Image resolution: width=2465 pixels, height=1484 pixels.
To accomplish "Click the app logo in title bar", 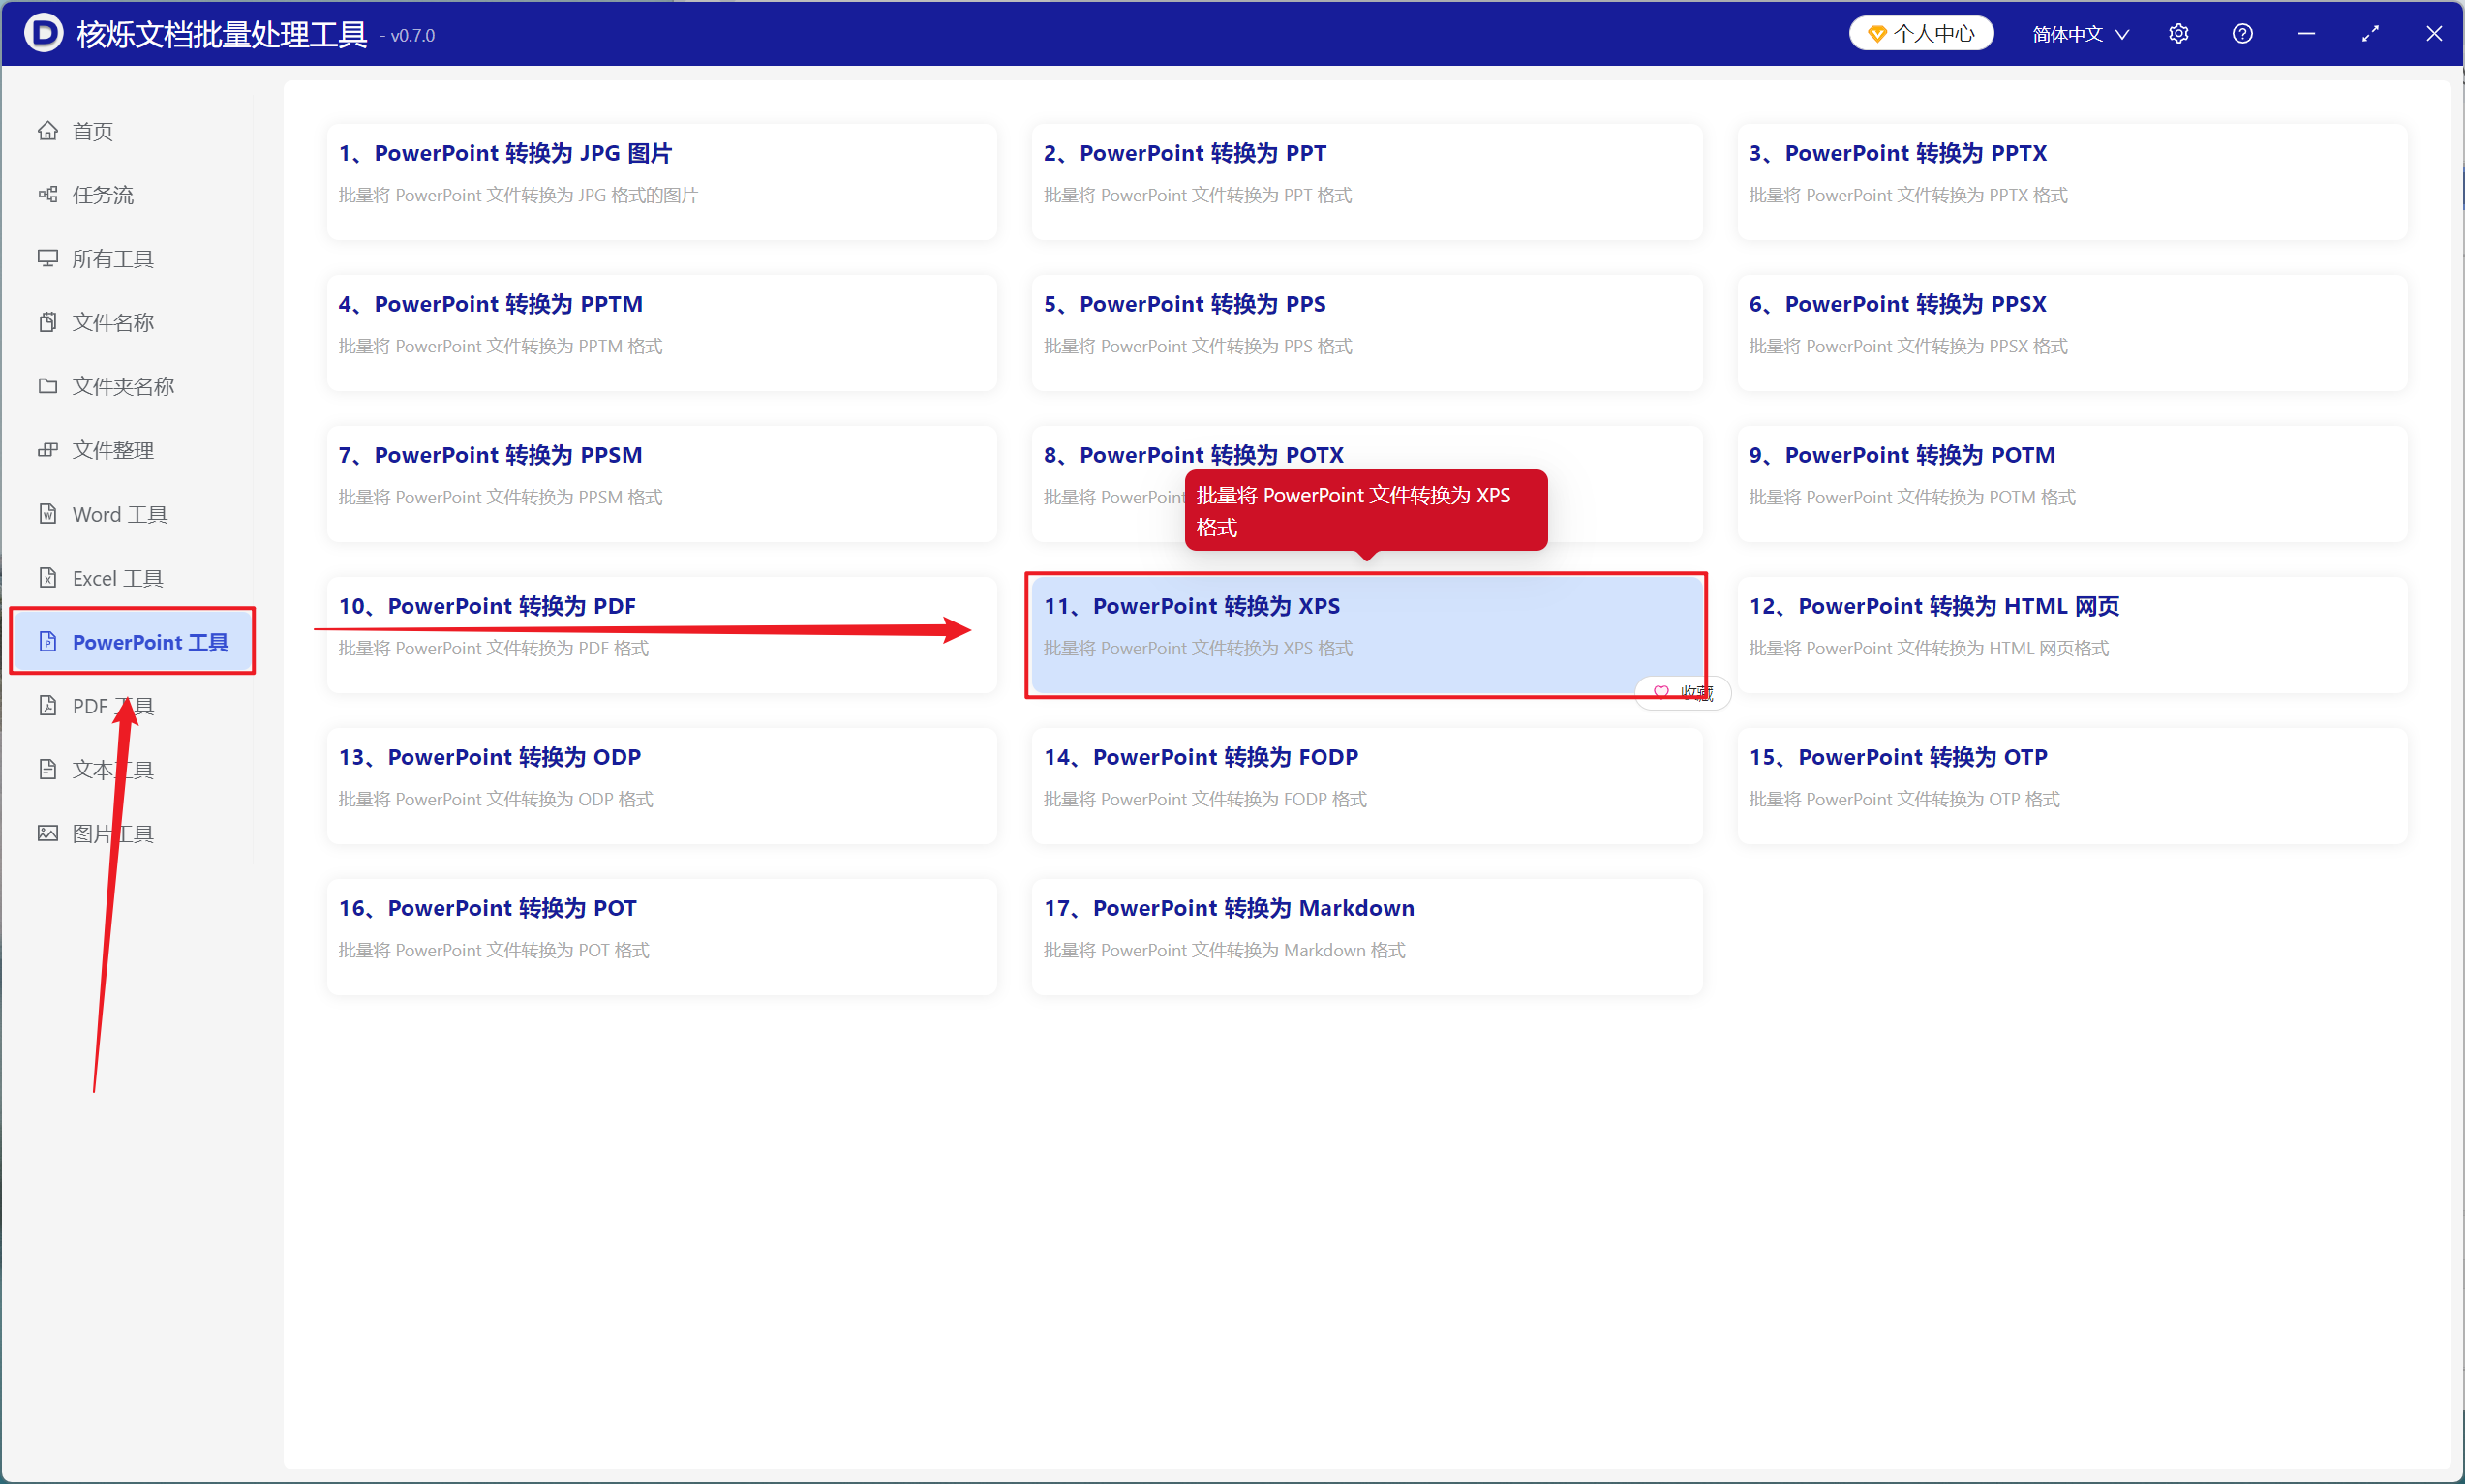I will coord(43,33).
